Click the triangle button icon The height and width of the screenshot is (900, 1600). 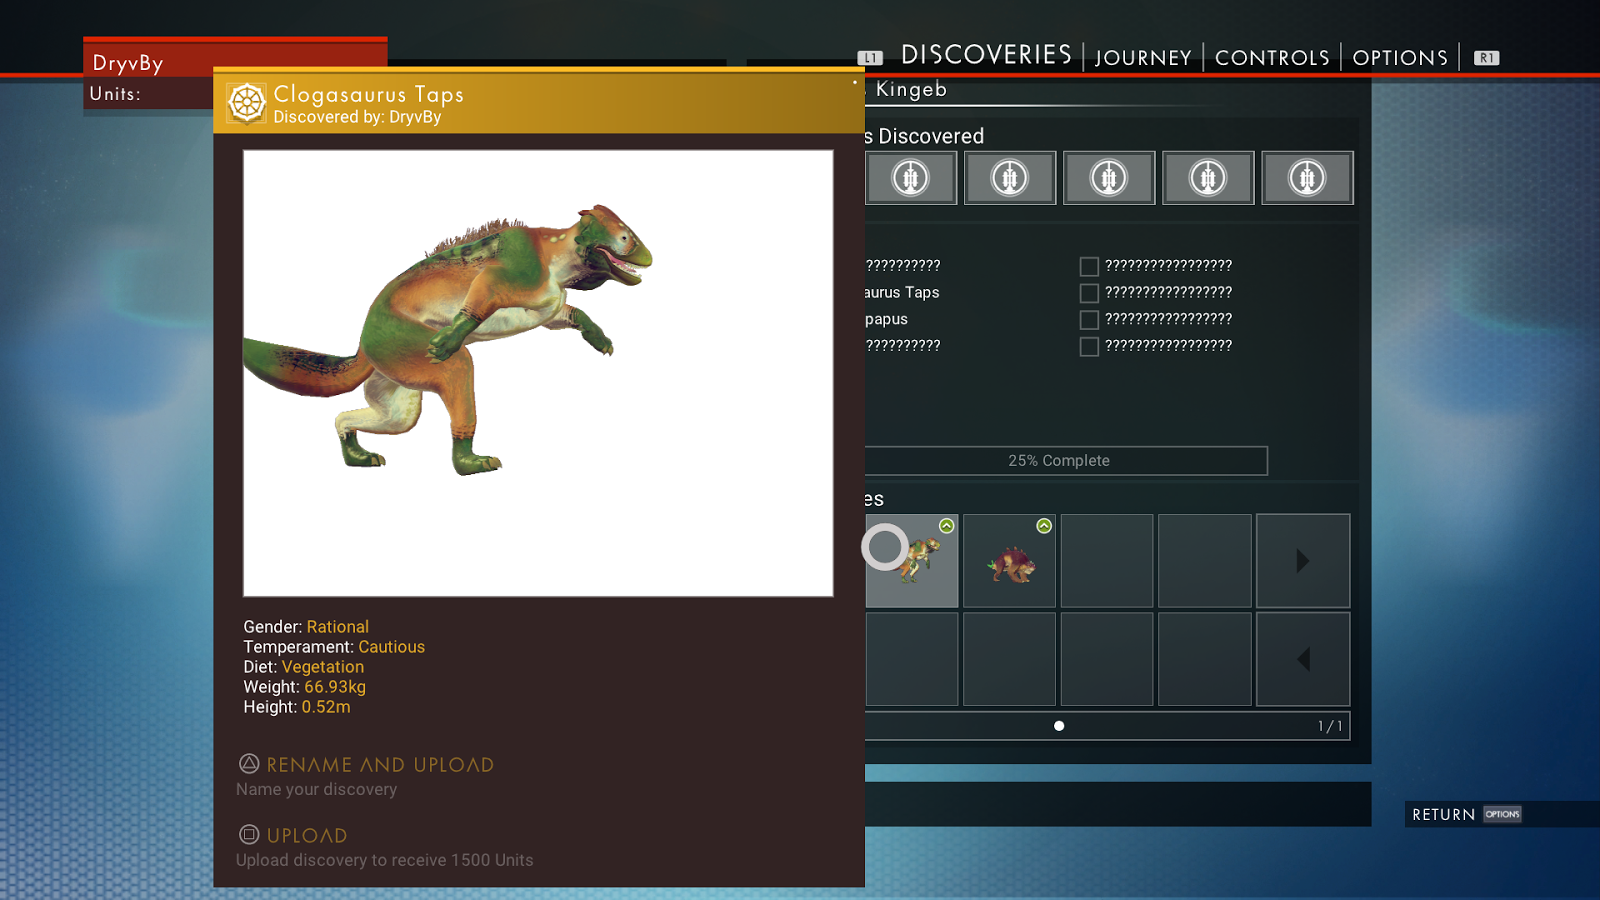coord(249,764)
